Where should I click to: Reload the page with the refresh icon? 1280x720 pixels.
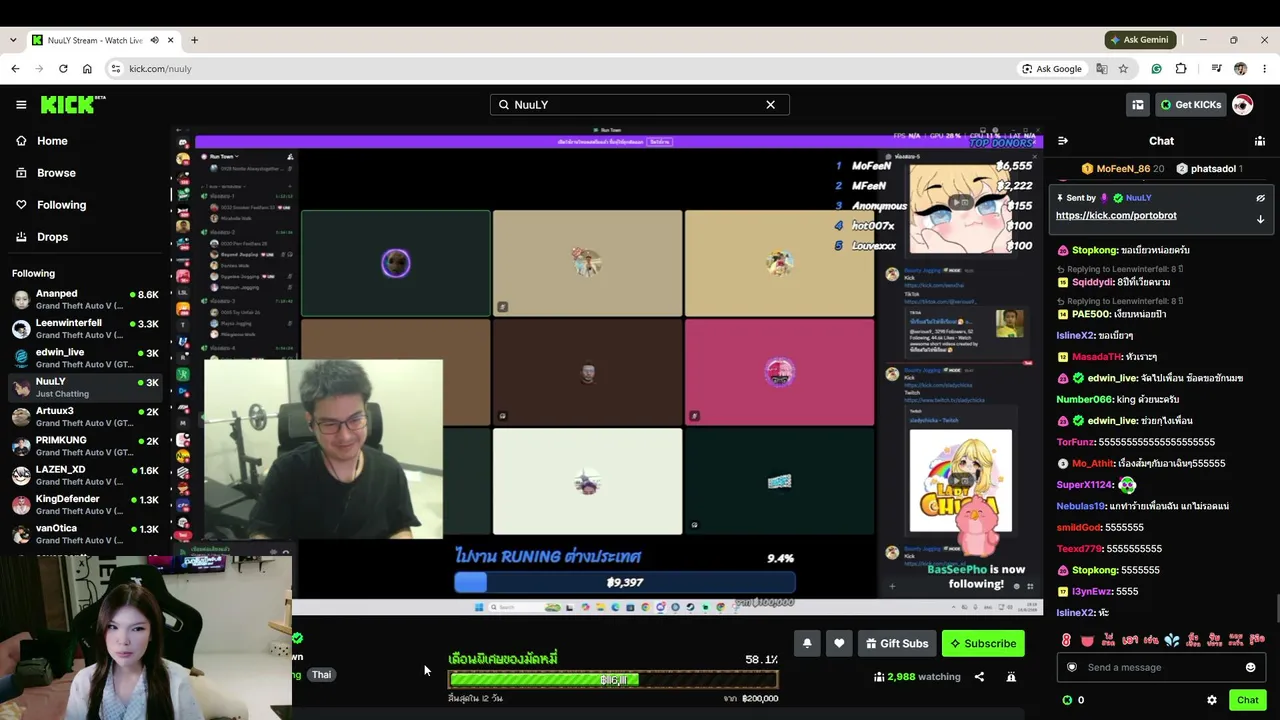[x=63, y=69]
